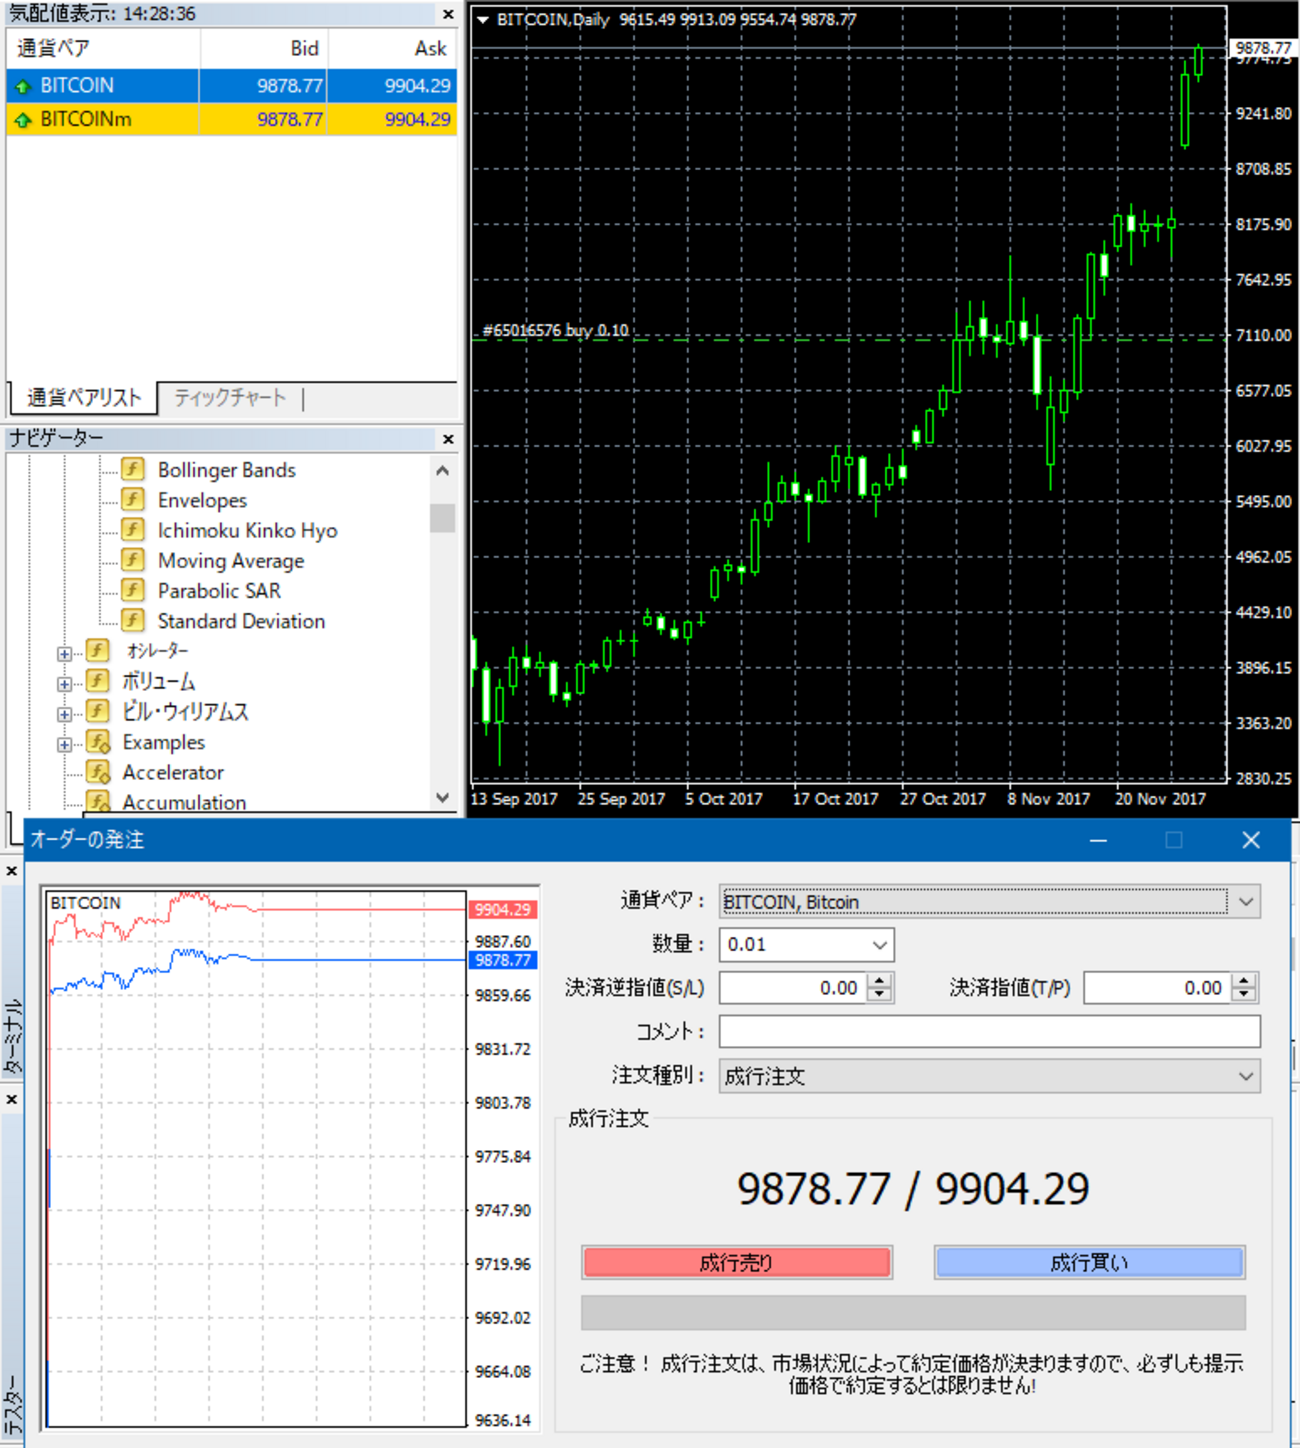Viewport: 1300px width, 1448px height.
Task: Click the green arrow icon beside BITCOINm
Action: point(22,120)
